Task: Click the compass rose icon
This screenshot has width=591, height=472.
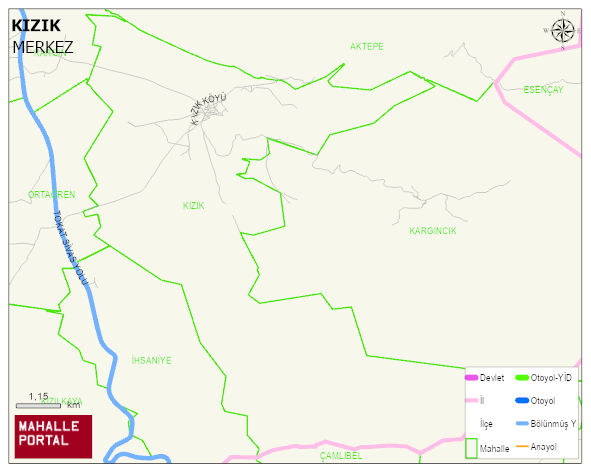Action: point(562,31)
